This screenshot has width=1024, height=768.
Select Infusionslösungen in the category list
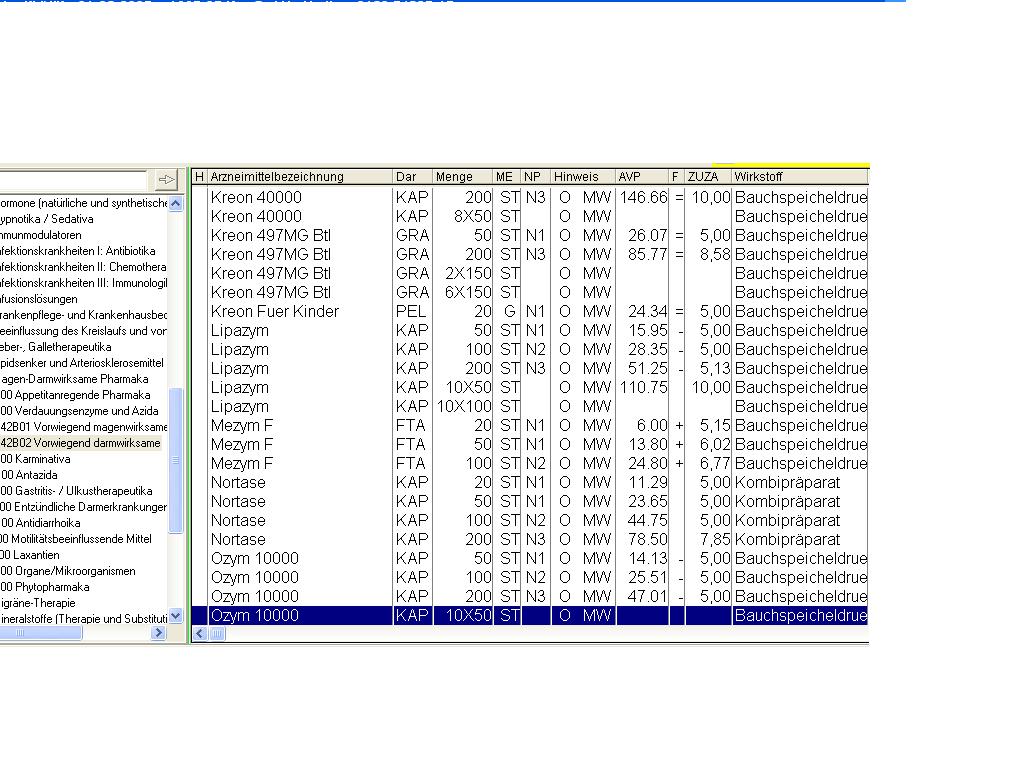[39, 299]
